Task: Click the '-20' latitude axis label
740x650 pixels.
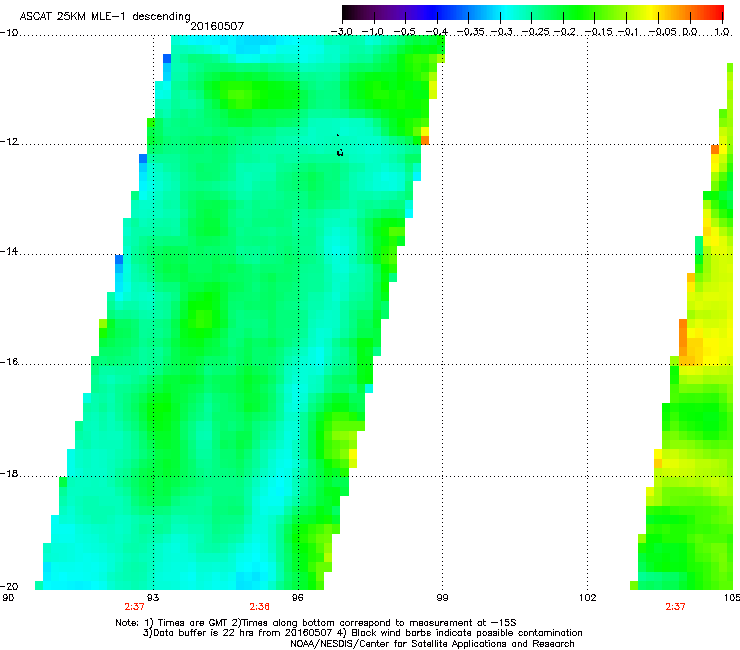Action: pyautogui.click(x=9, y=586)
